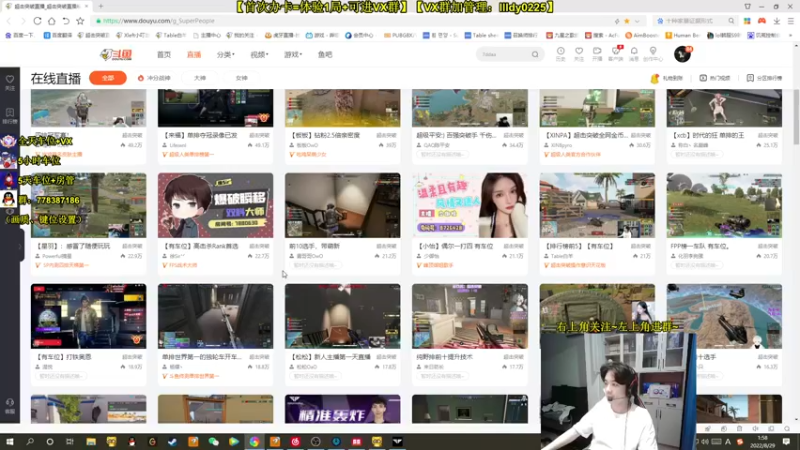Open the 礼物特效 link
800x450 pixels.
coord(667,78)
